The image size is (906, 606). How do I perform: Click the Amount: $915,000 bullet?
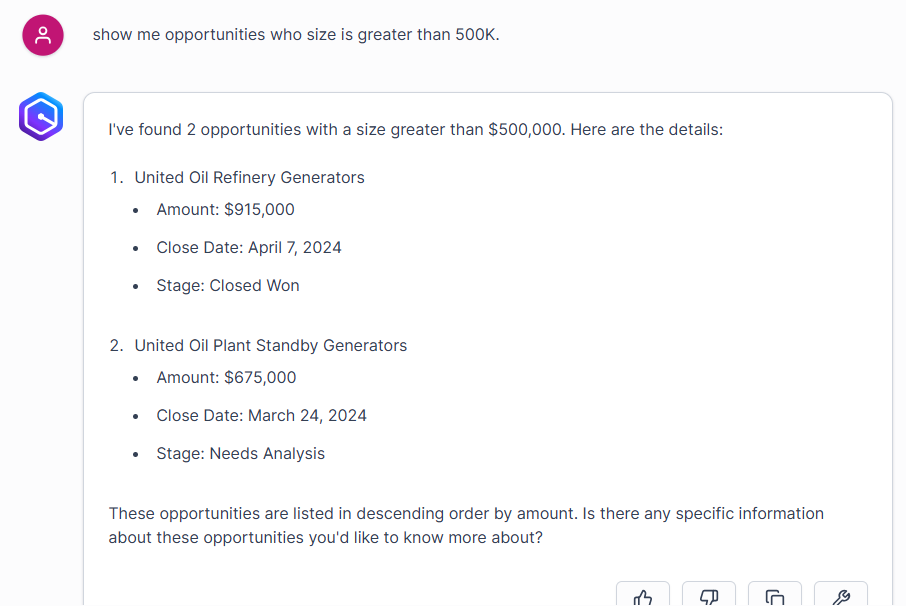(x=225, y=210)
